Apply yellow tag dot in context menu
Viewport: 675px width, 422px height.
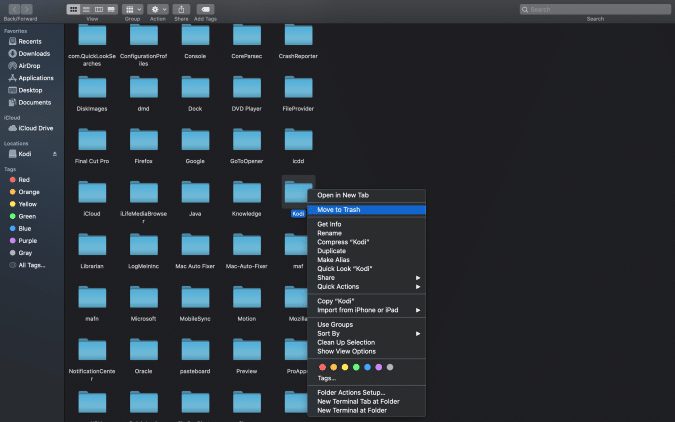coord(345,367)
